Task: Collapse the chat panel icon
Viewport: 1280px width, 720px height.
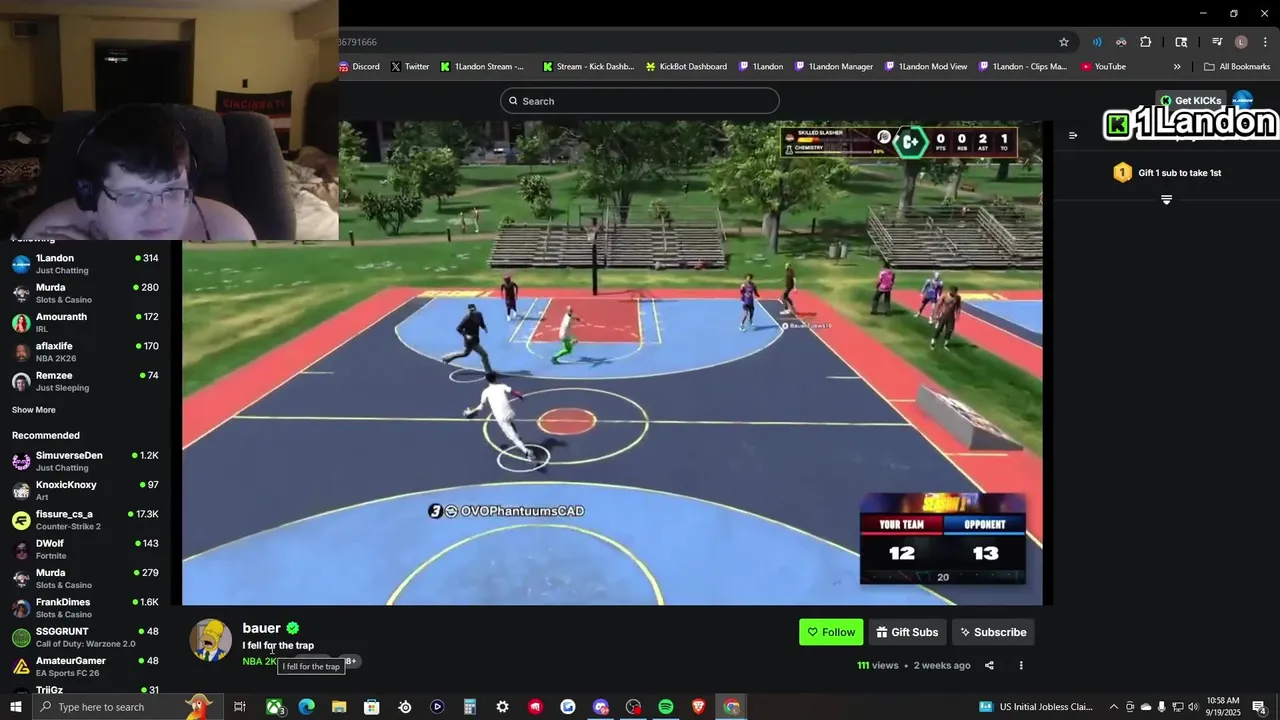Action: pos(1073,136)
